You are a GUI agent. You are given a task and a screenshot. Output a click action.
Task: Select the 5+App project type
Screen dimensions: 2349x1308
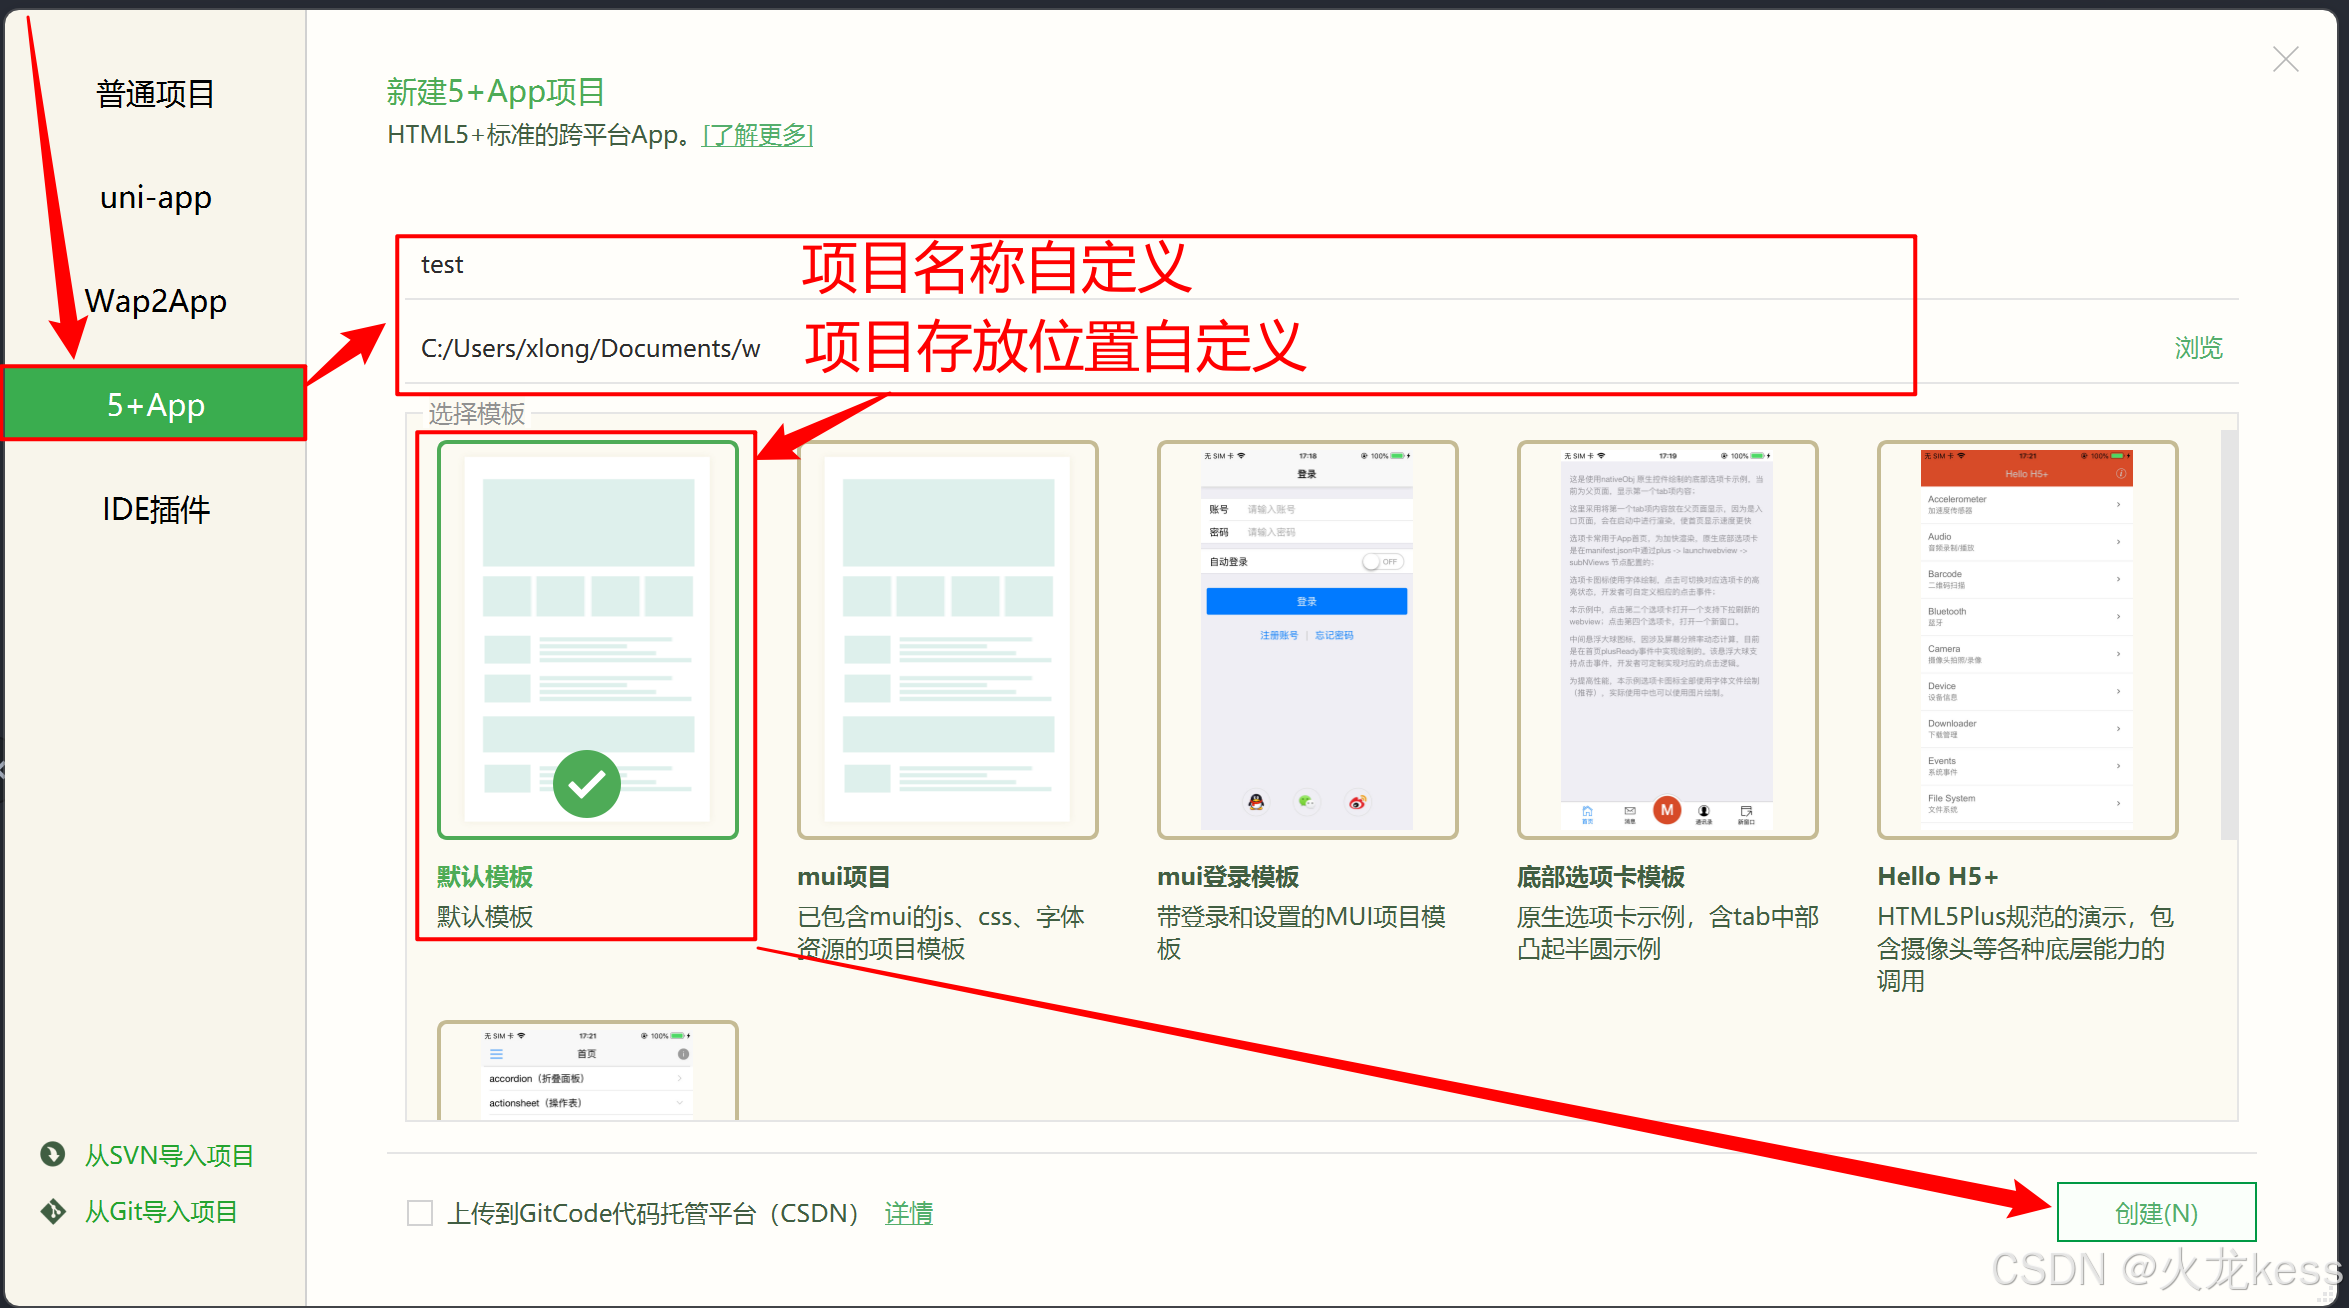click(x=155, y=404)
